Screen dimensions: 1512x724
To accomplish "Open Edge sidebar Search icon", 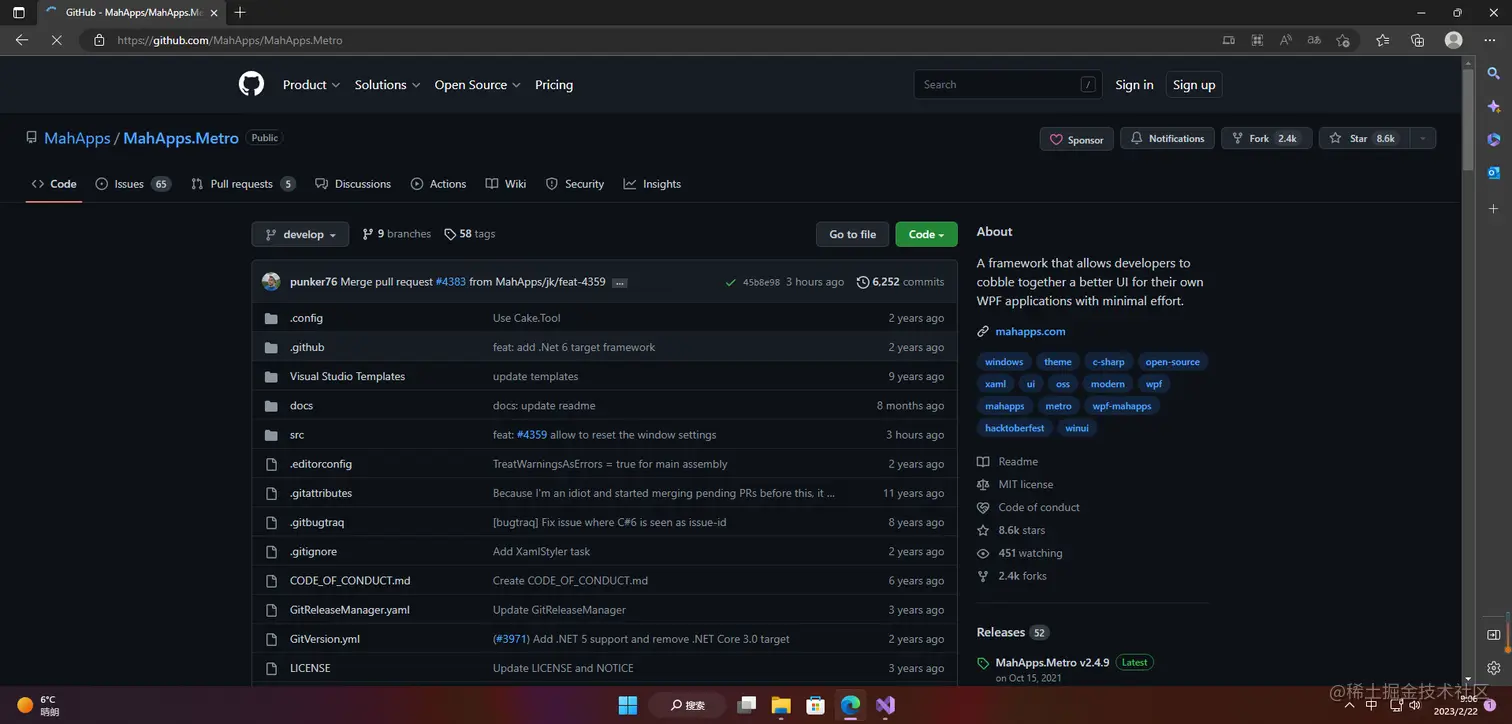I will [x=1494, y=73].
